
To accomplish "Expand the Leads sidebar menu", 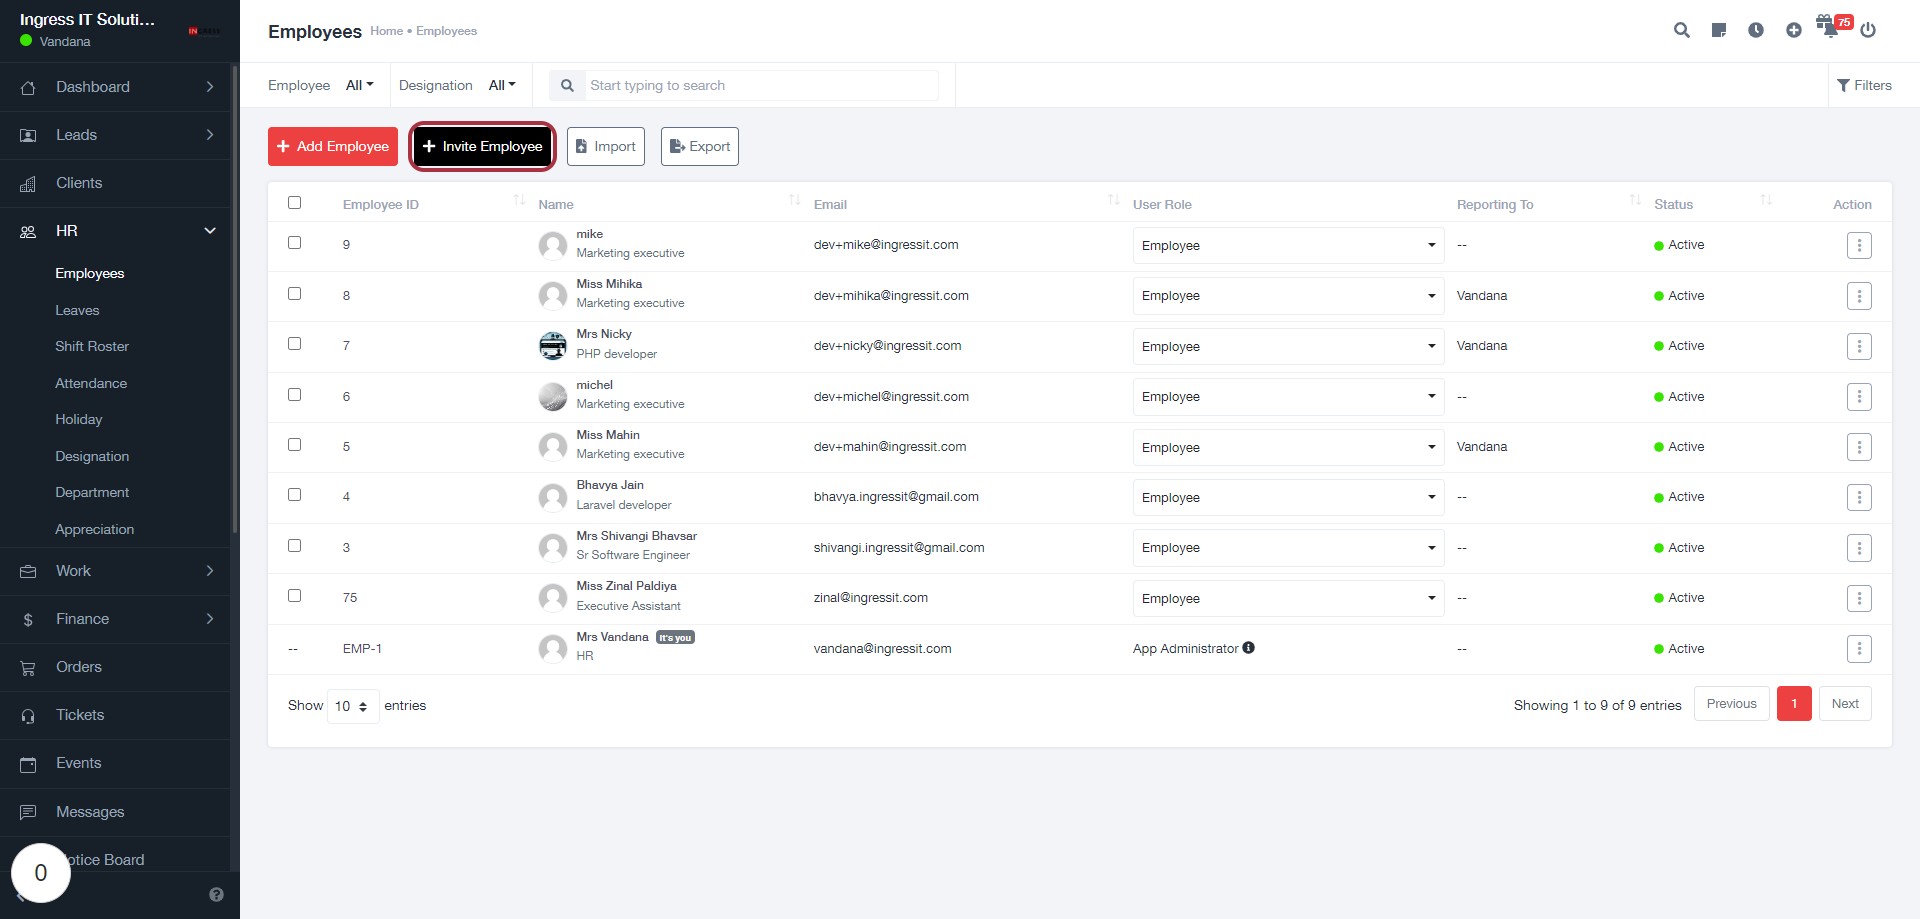I will 115,135.
